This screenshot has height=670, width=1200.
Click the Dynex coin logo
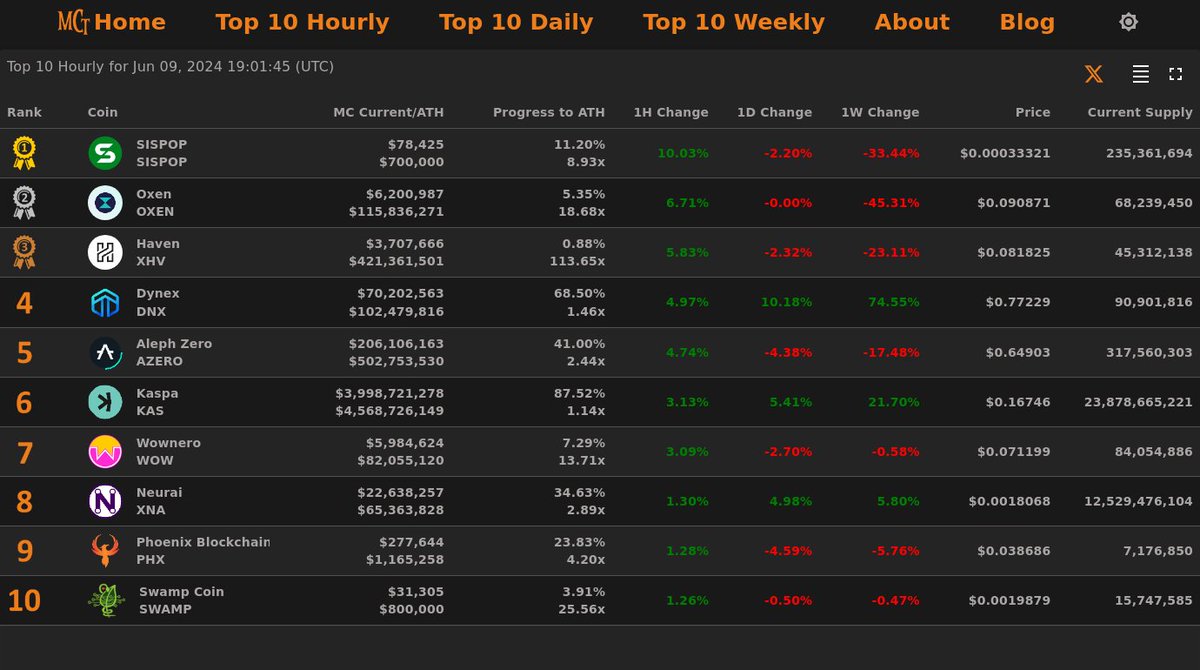[x=105, y=303]
